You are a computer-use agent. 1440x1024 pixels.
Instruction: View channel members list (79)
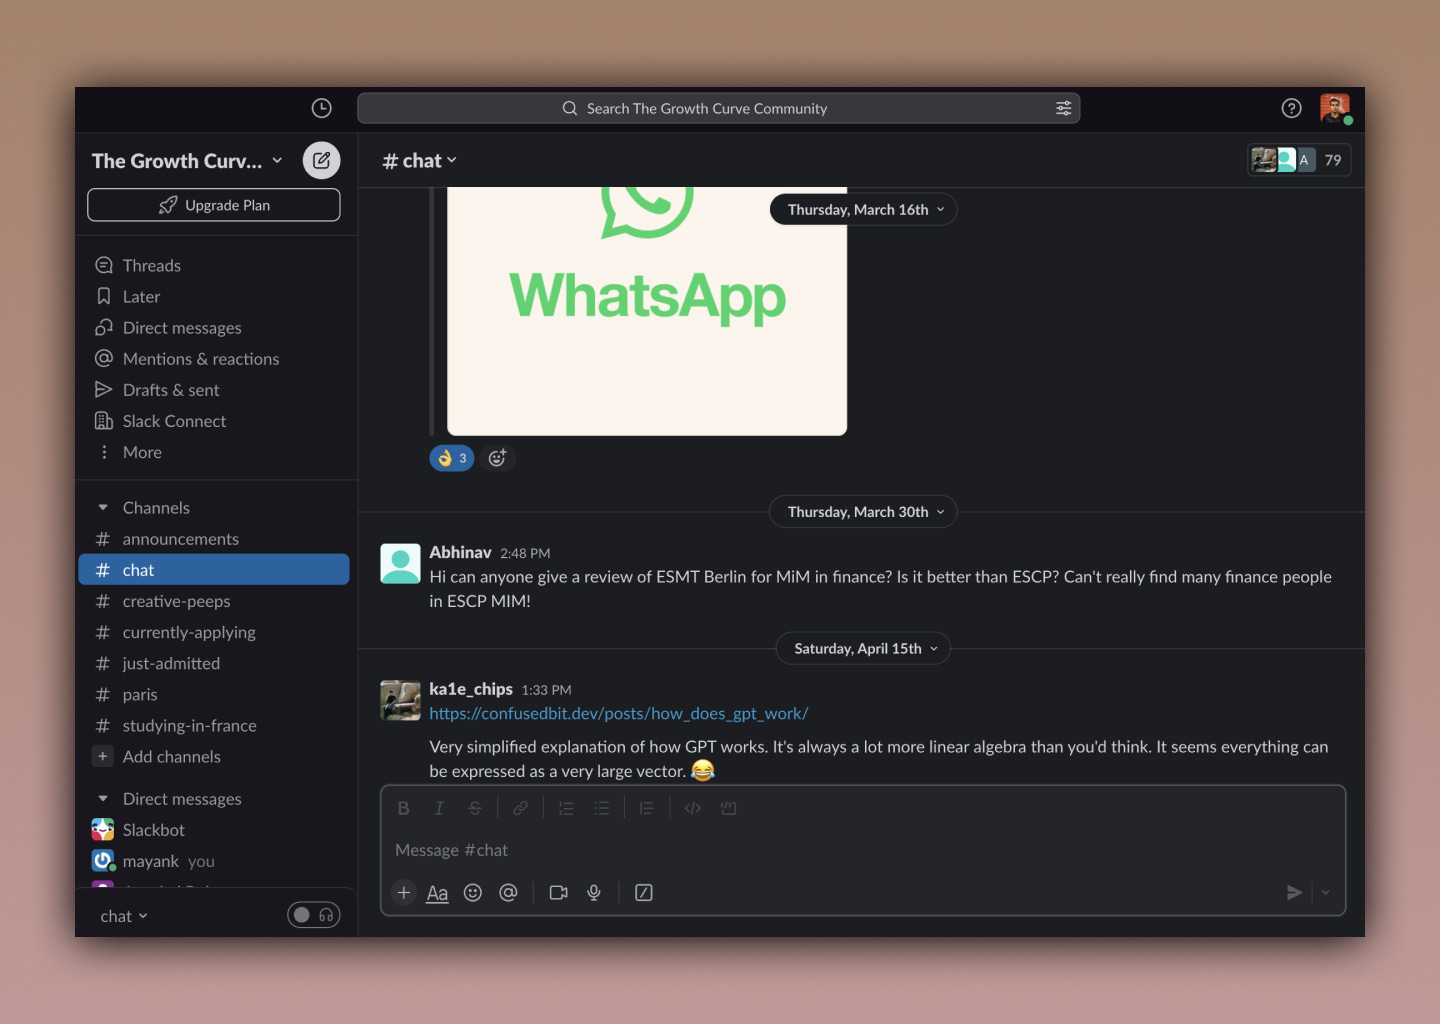(1299, 160)
